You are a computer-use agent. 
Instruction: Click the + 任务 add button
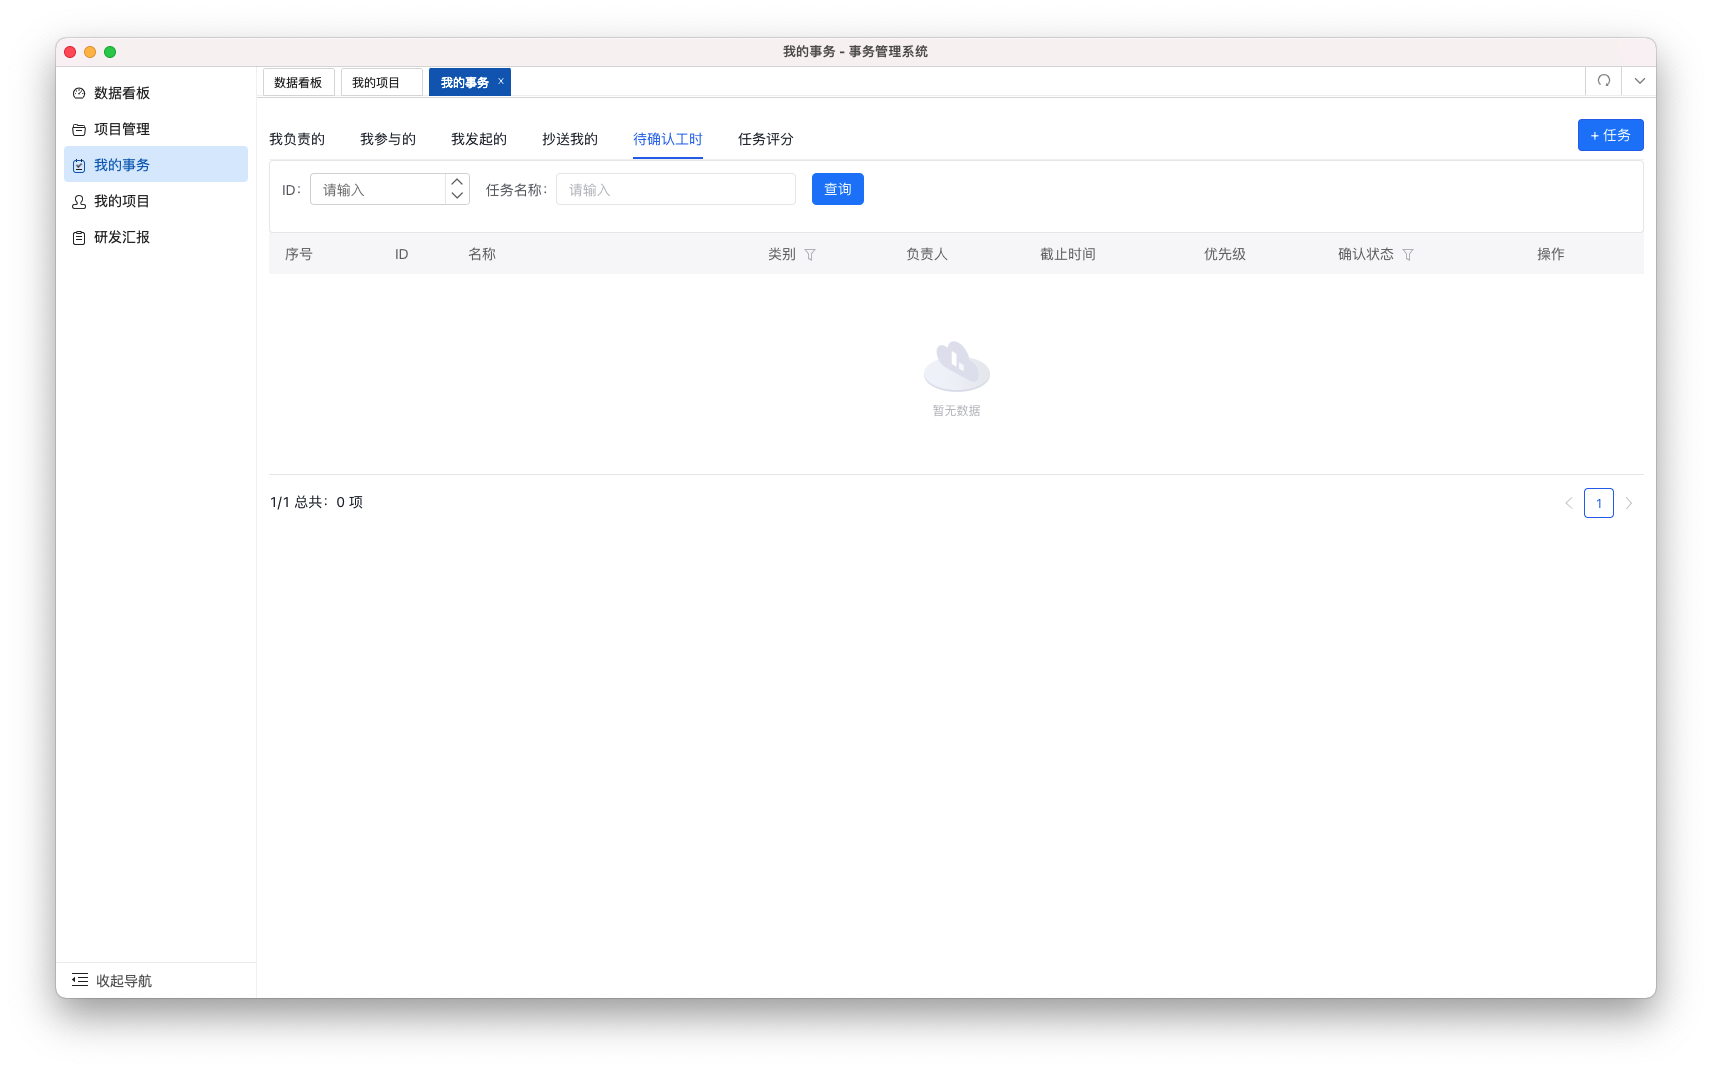click(1610, 135)
